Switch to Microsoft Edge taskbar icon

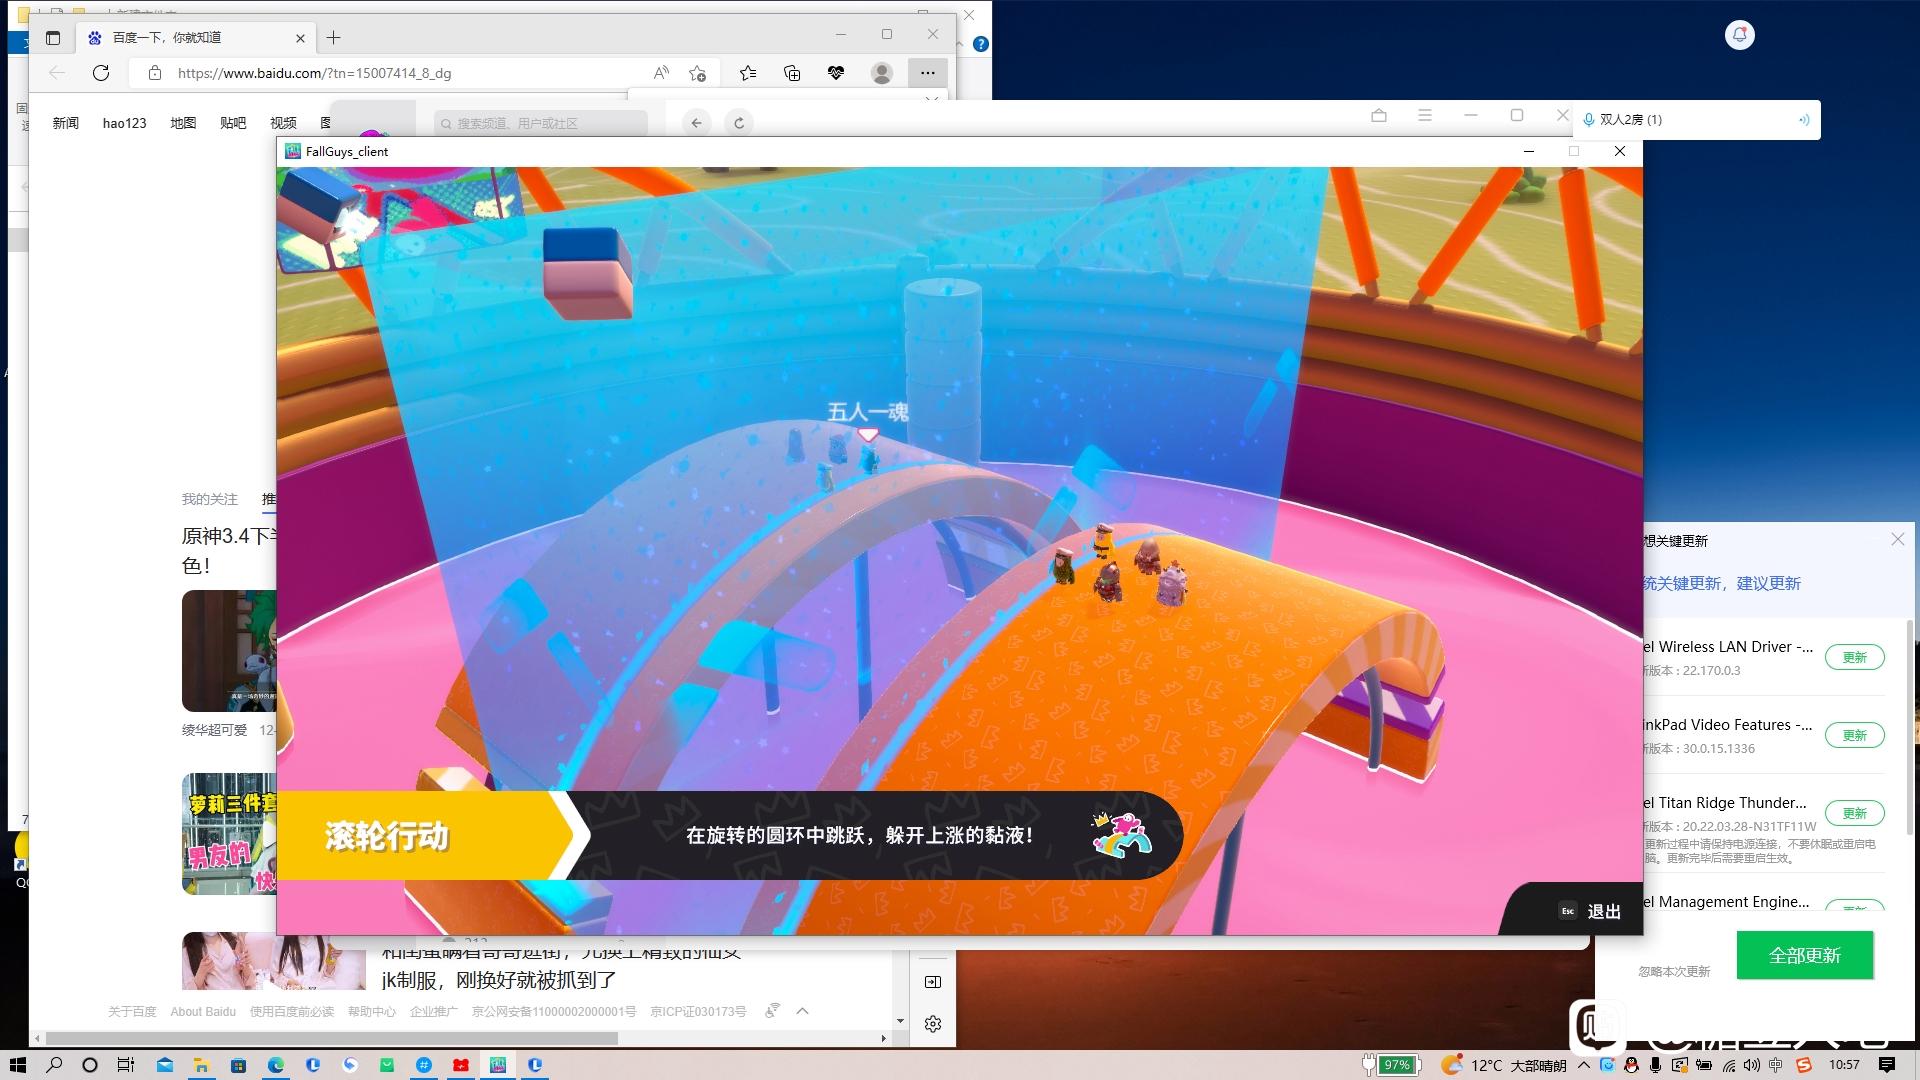[275, 1065]
